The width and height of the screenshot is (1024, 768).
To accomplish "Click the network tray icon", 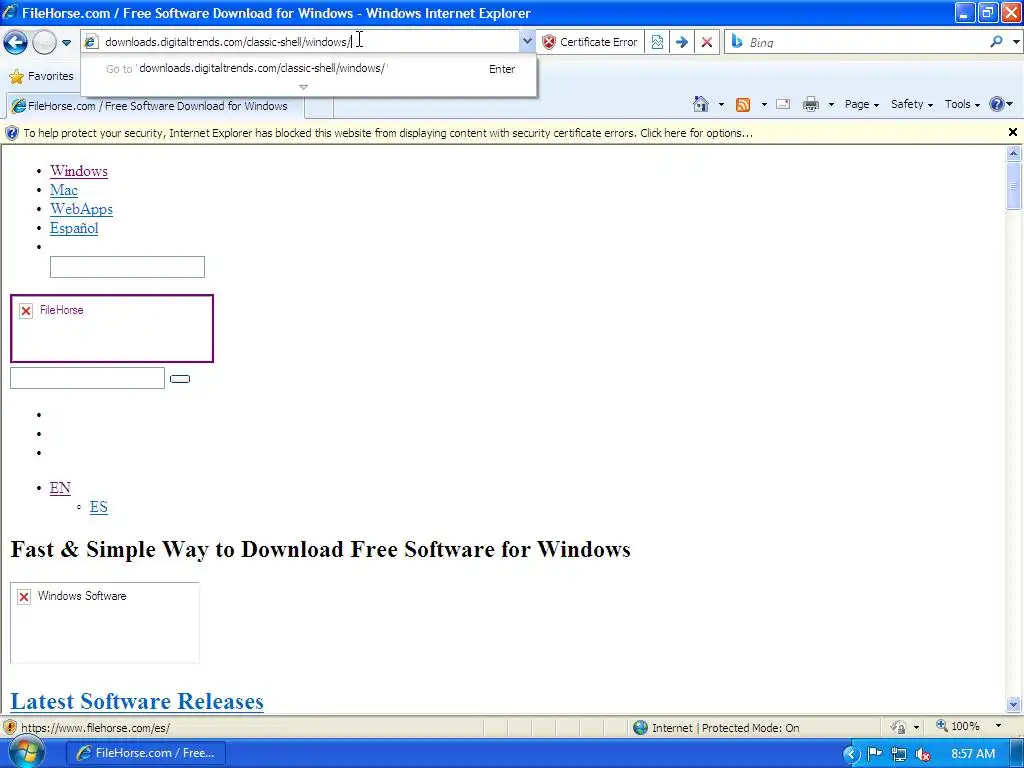I will pos(899,754).
